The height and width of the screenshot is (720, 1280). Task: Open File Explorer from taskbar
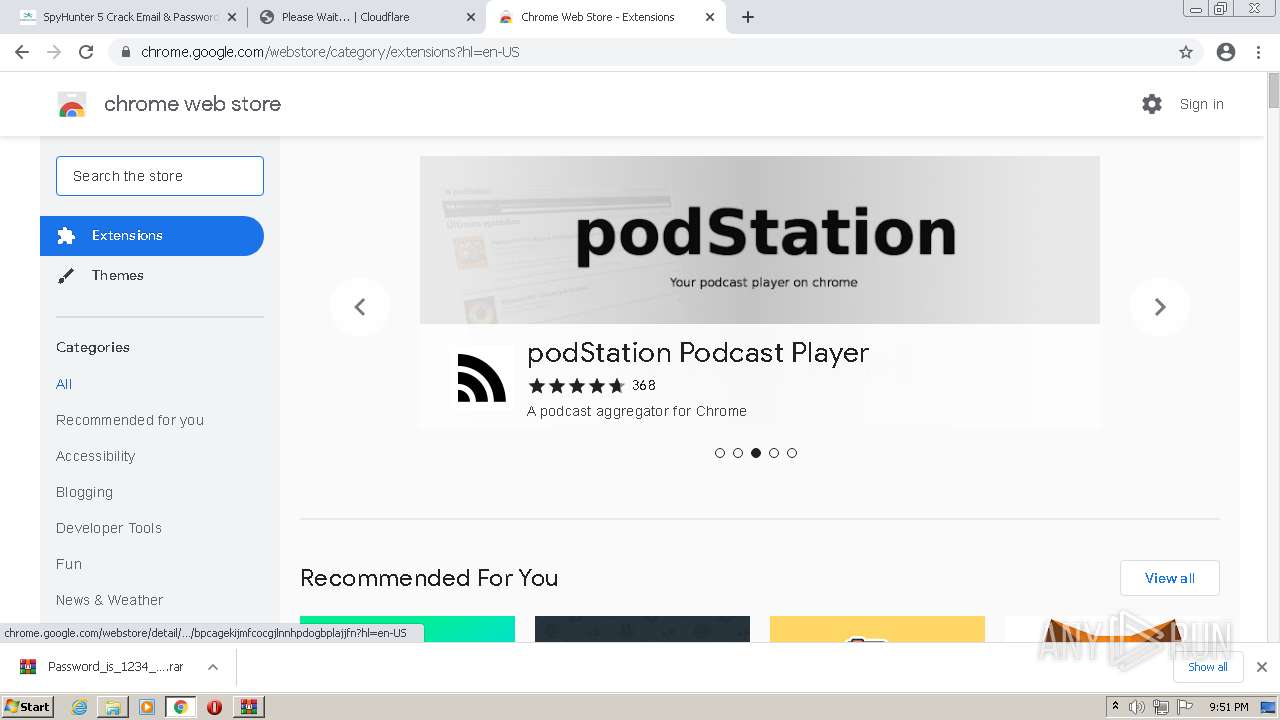click(113, 707)
